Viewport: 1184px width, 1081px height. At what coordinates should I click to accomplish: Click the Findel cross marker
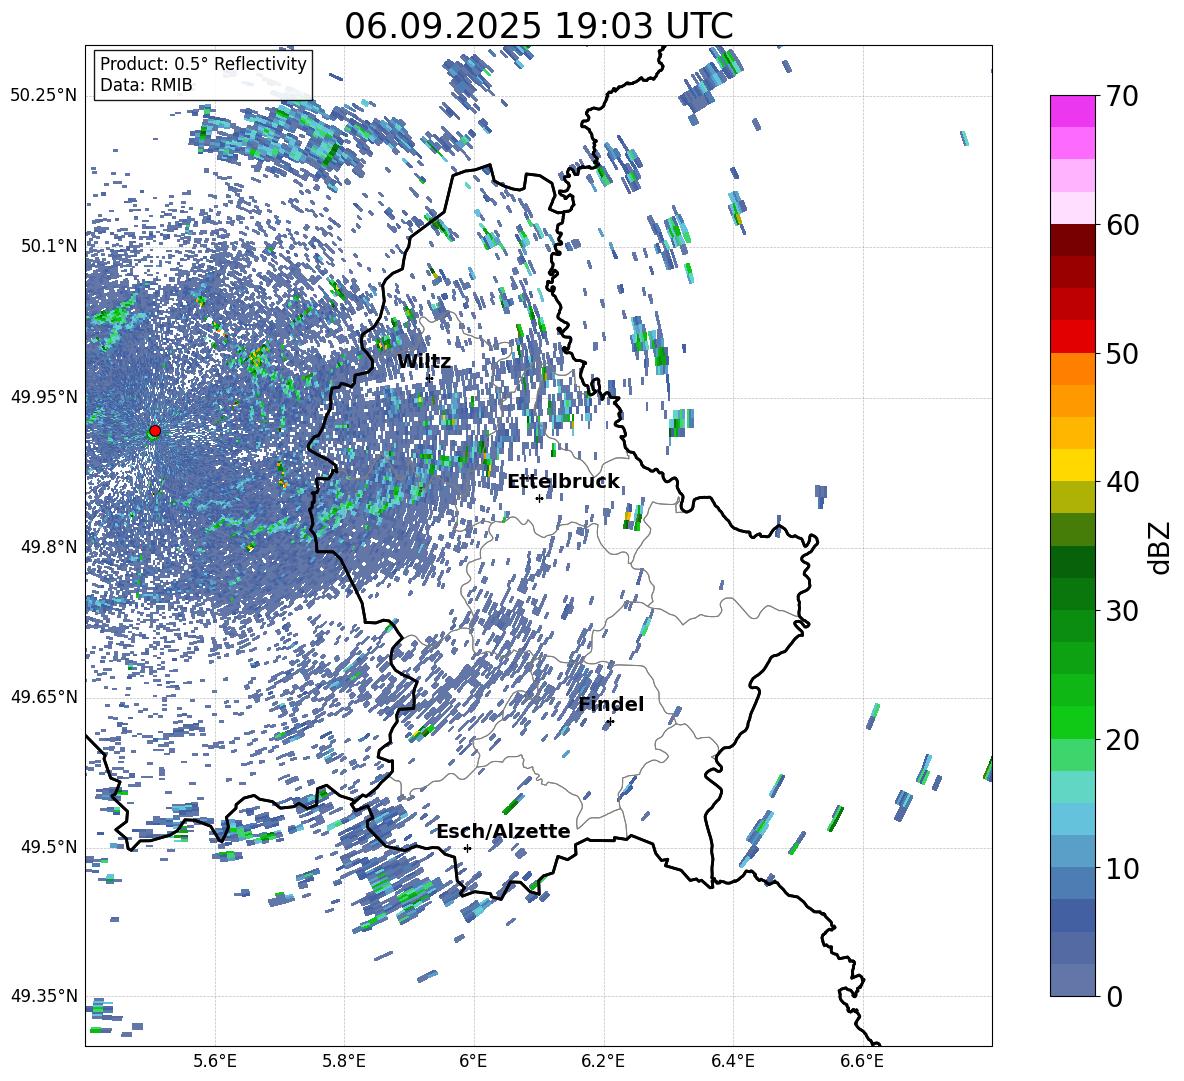pyautogui.click(x=610, y=722)
